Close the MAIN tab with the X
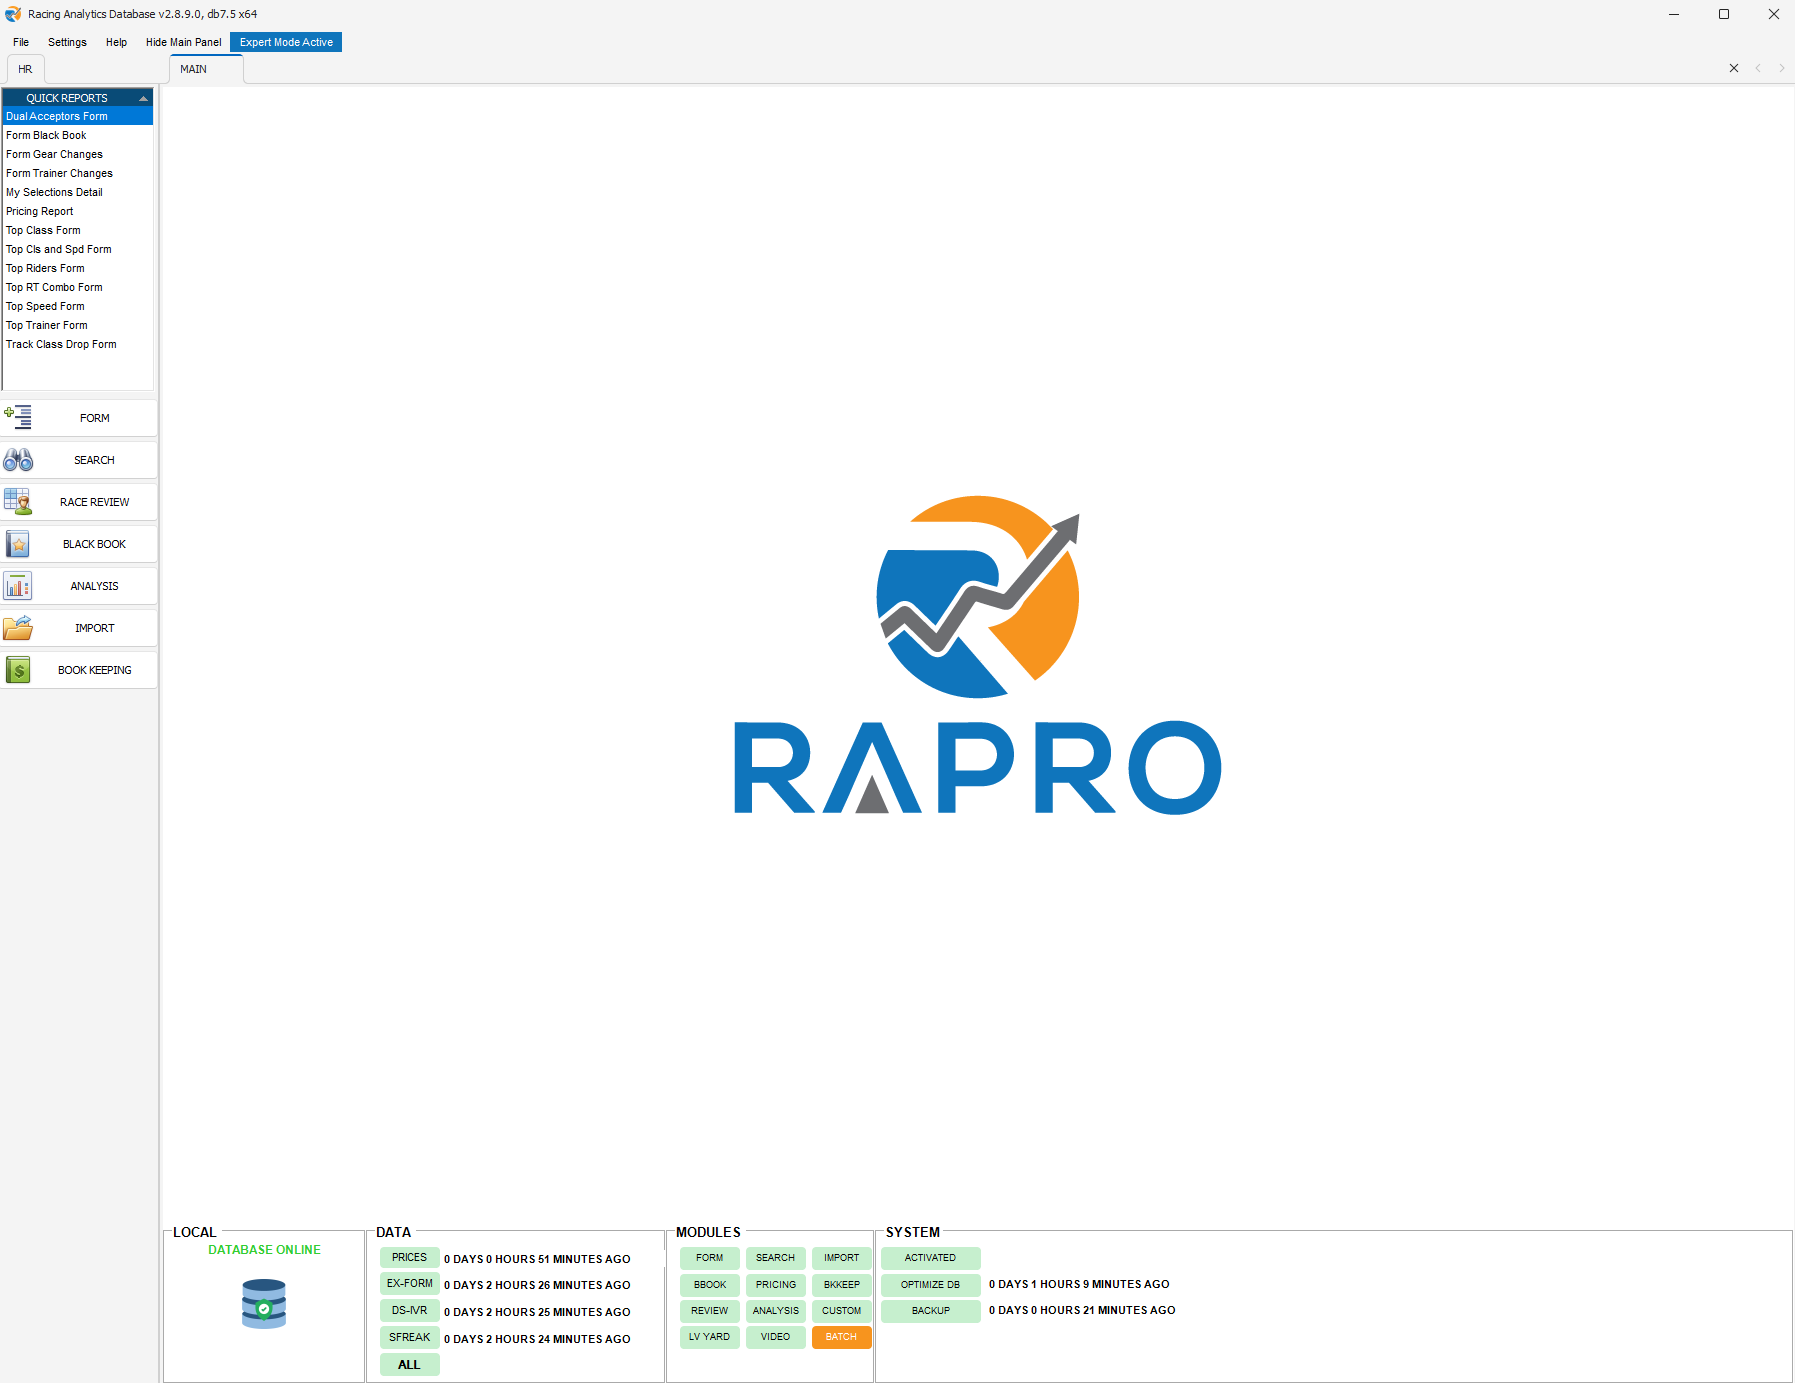 1734,68
